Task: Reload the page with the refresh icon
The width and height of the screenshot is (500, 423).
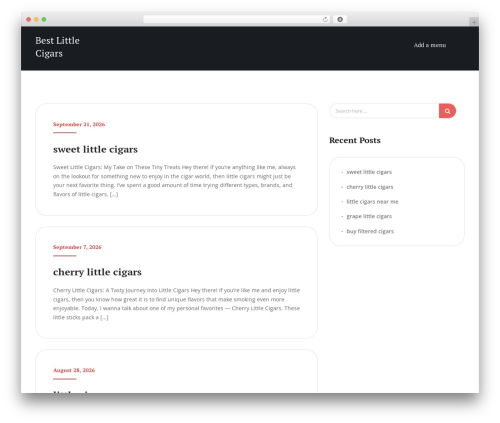Action: point(325,20)
